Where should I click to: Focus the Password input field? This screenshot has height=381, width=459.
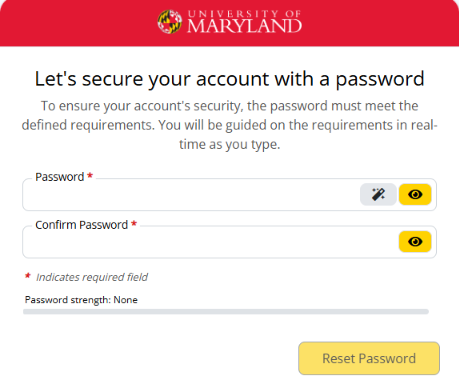tap(192, 195)
